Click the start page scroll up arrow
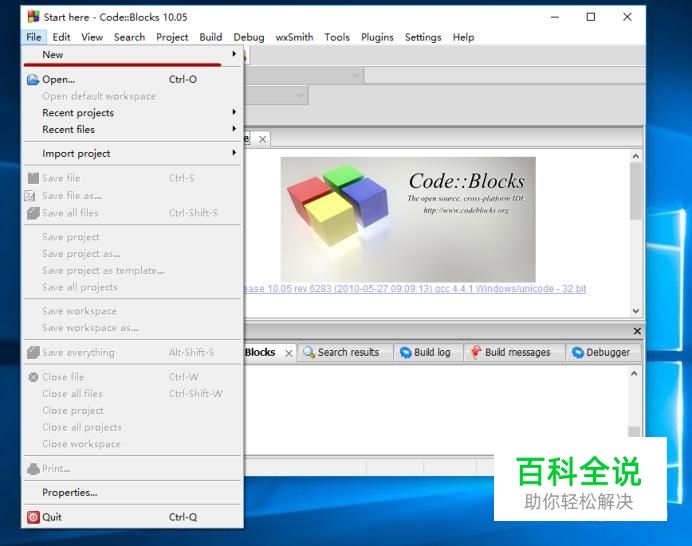 click(x=636, y=156)
